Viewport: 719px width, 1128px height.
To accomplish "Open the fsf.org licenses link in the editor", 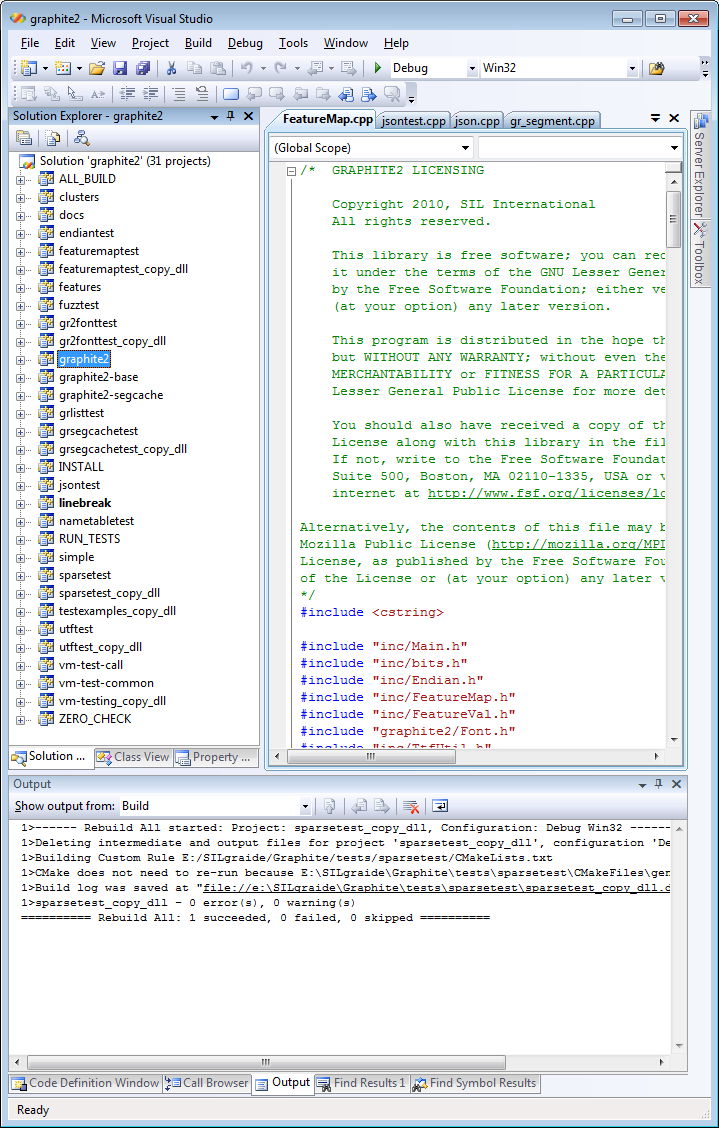I will click(546, 494).
